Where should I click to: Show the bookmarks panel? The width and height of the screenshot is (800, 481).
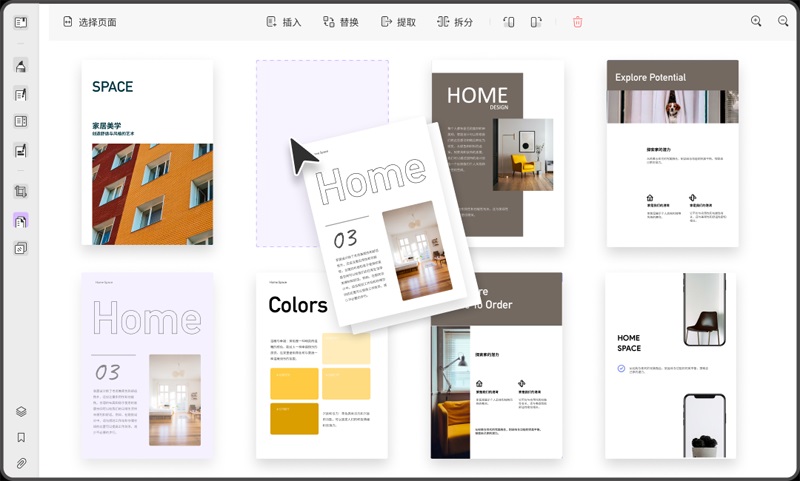point(21,437)
